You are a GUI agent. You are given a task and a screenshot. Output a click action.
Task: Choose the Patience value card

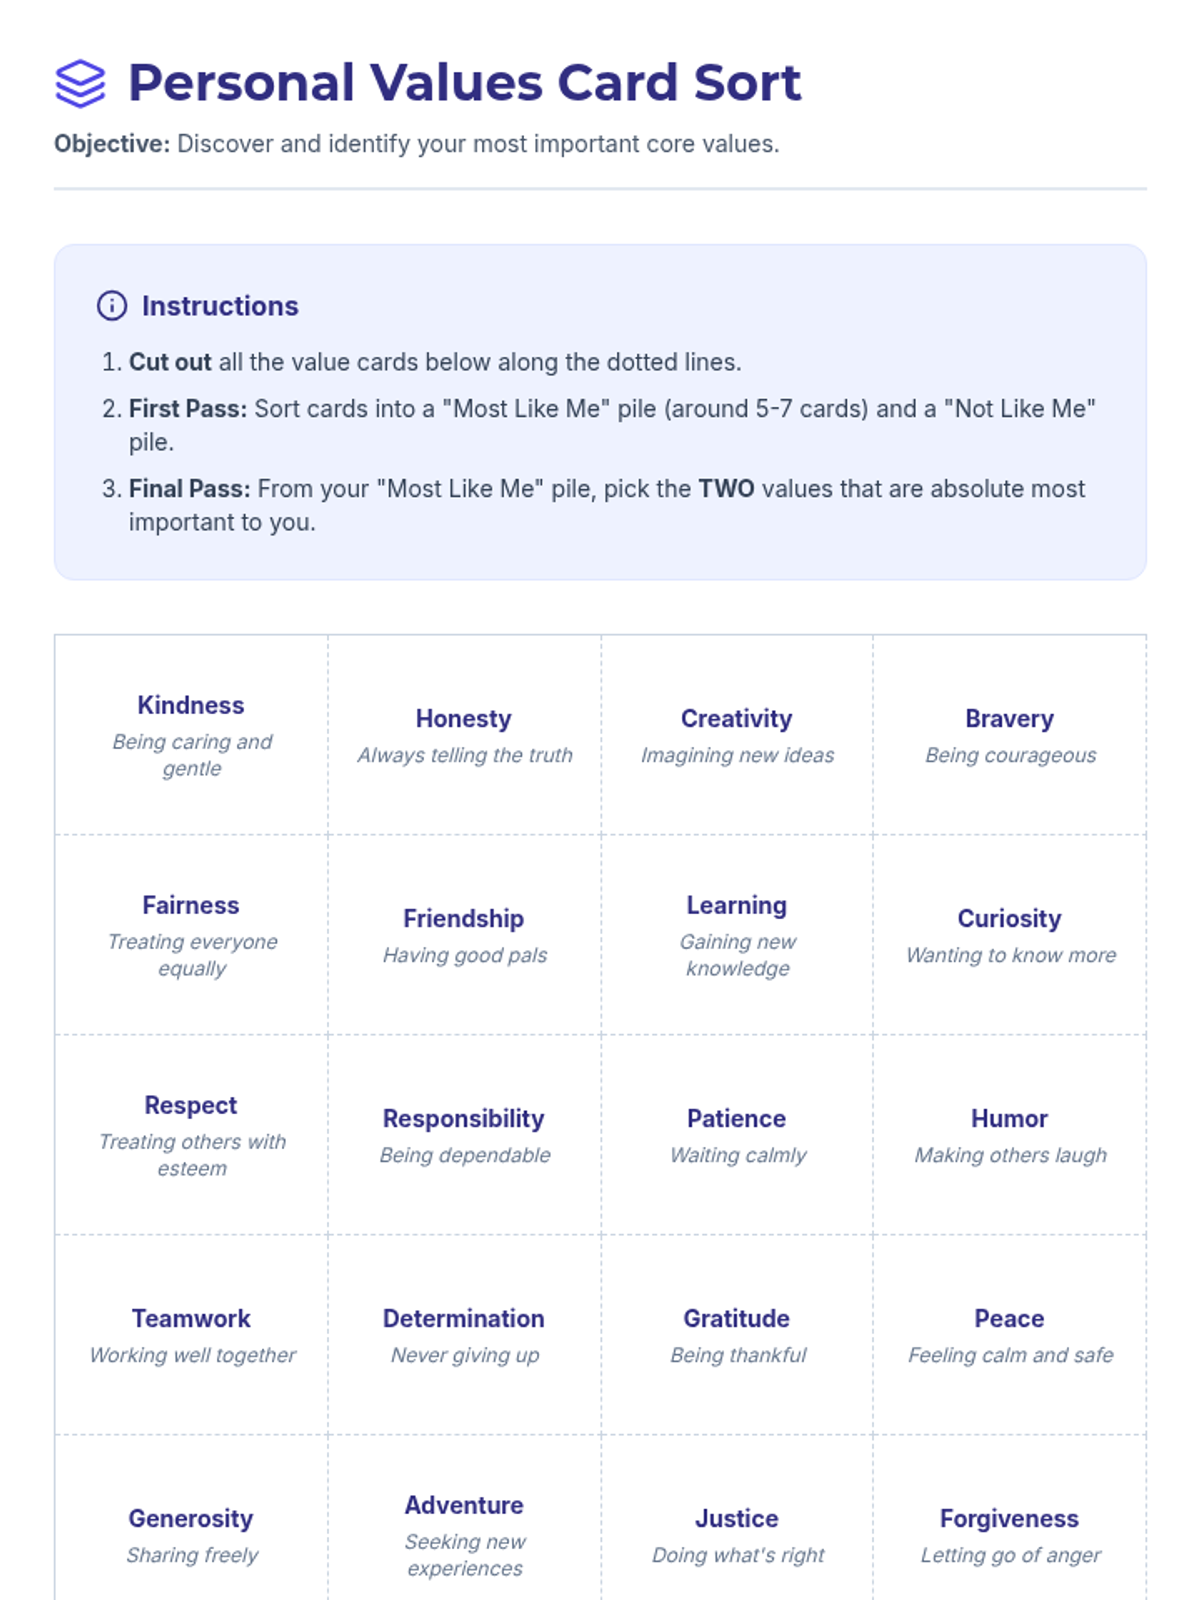[737, 1135]
